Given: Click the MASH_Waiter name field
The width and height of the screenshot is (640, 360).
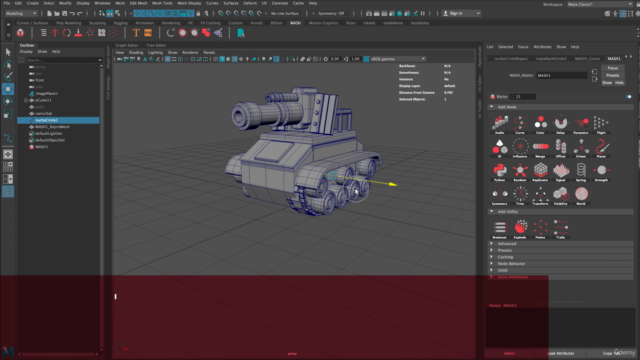Looking at the screenshot, I should click(562, 76).
